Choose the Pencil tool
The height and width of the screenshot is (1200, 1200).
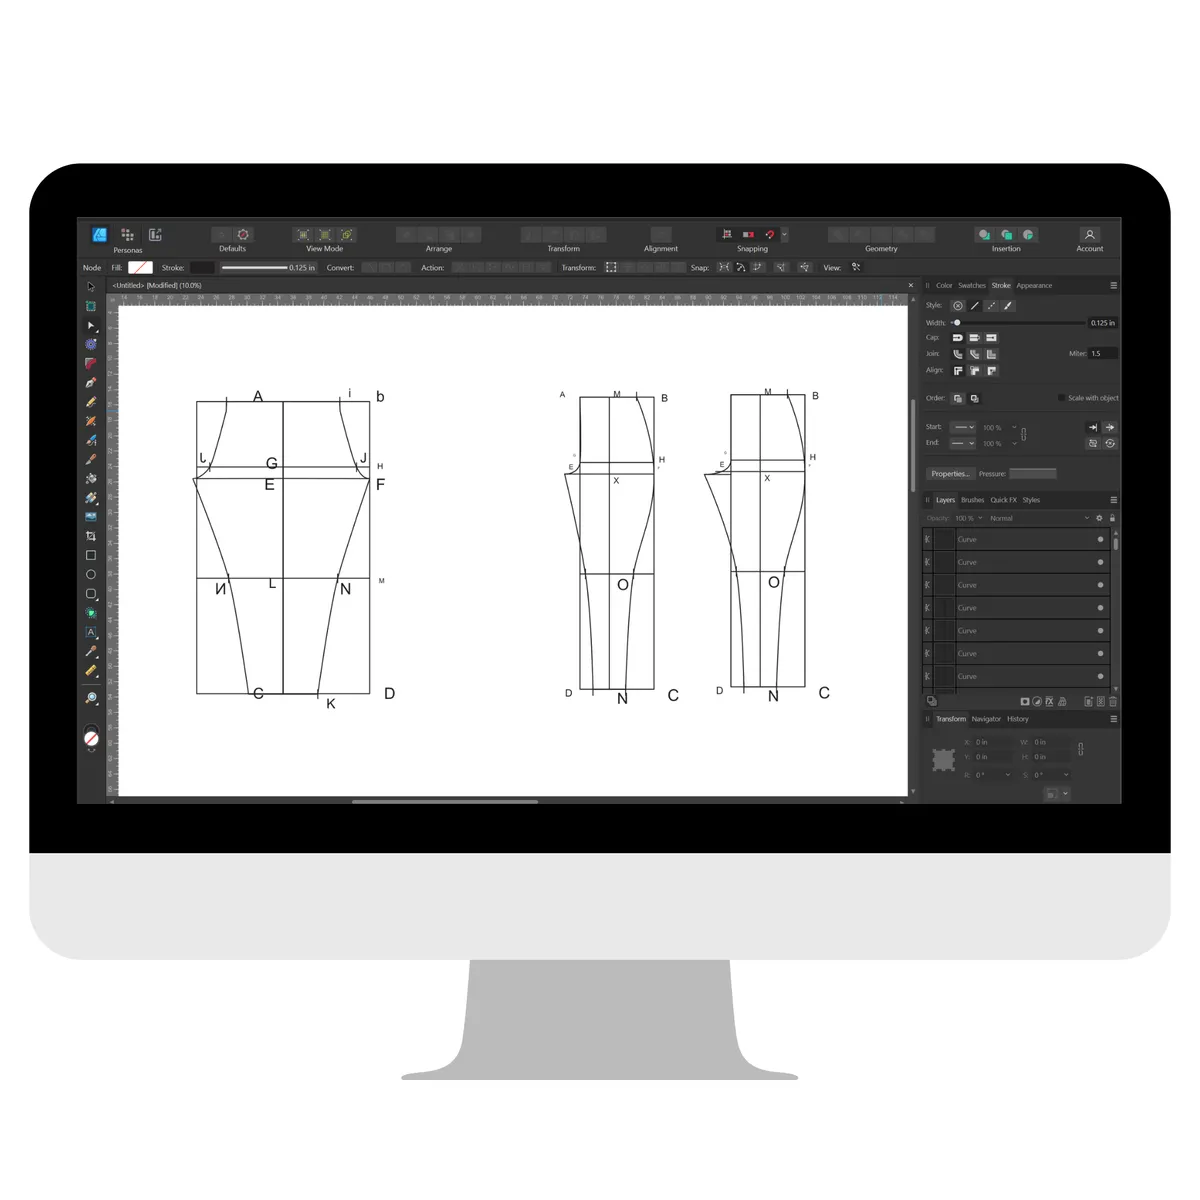(91, 402)
